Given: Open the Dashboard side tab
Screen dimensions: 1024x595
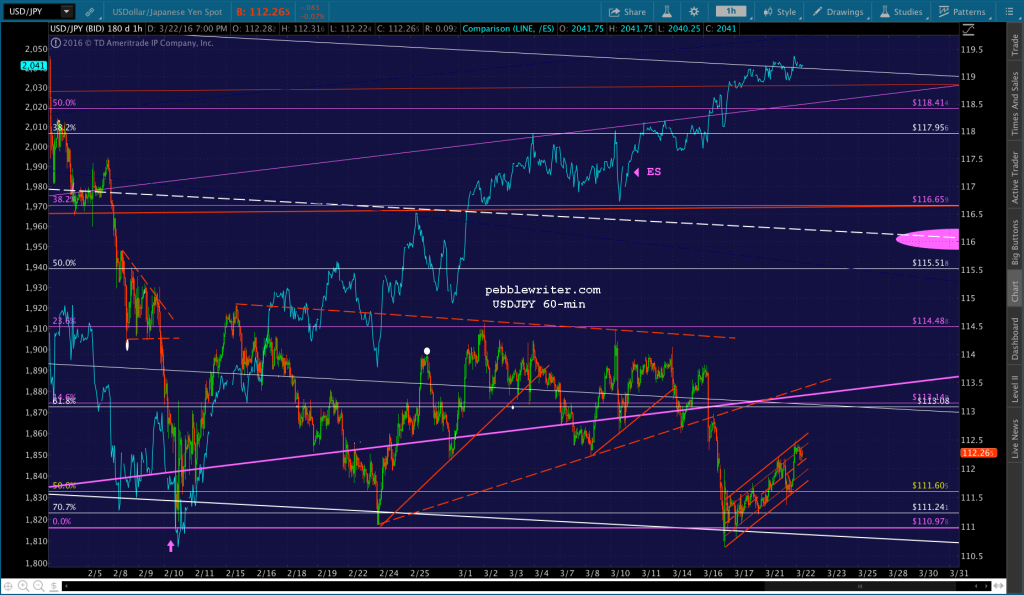Looking at the screenshot, I should (x=1015, y=338).
